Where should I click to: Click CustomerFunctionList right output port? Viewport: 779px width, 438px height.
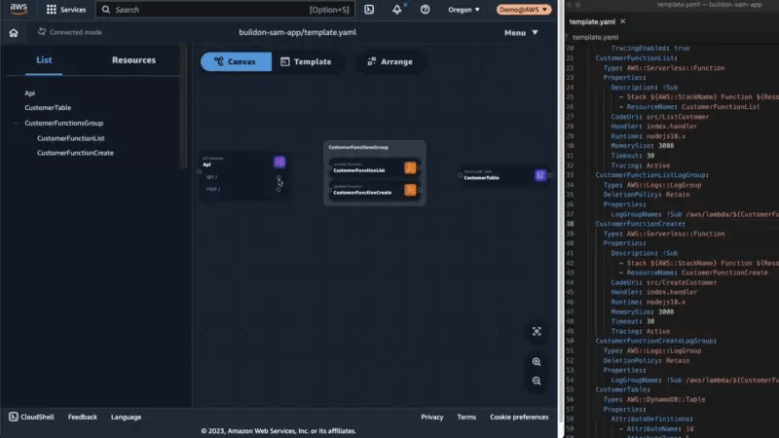coord(420,168)
